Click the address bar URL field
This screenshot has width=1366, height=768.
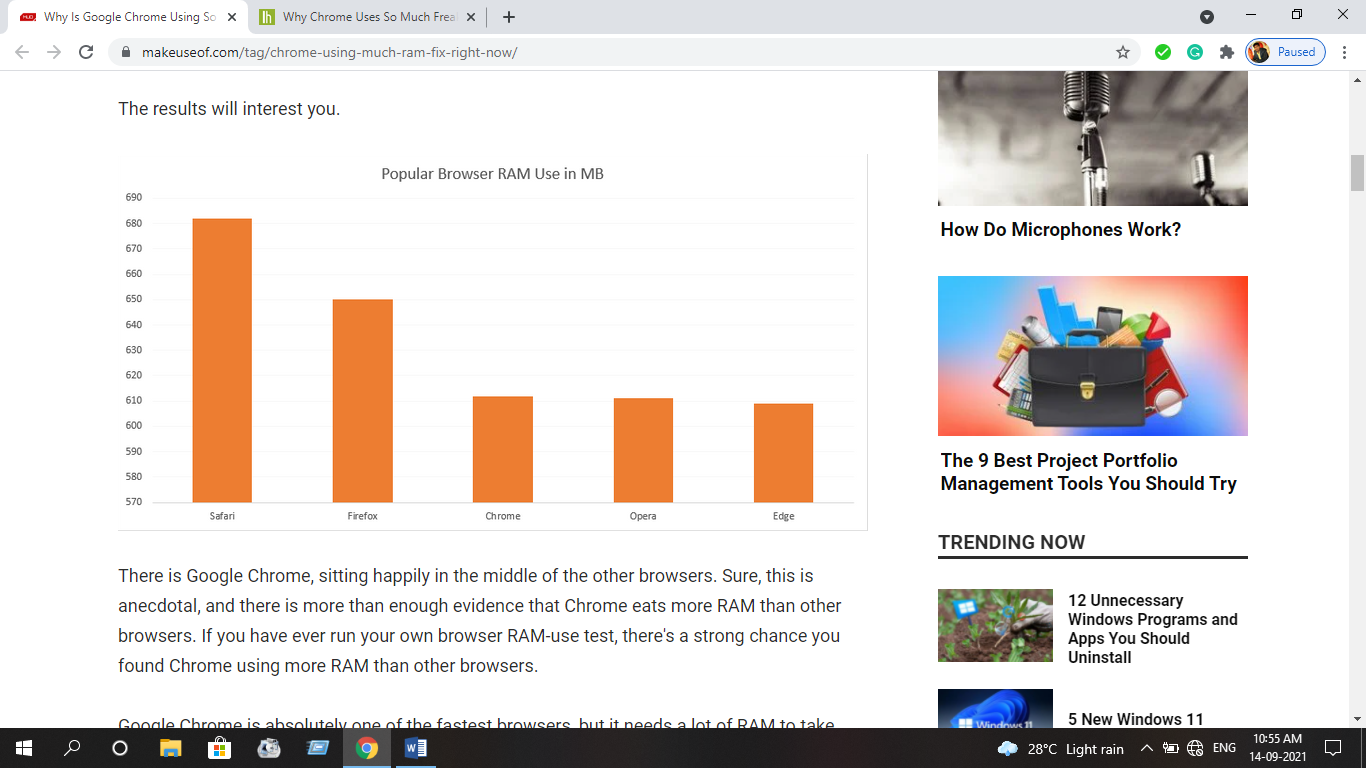click(620, 52)
